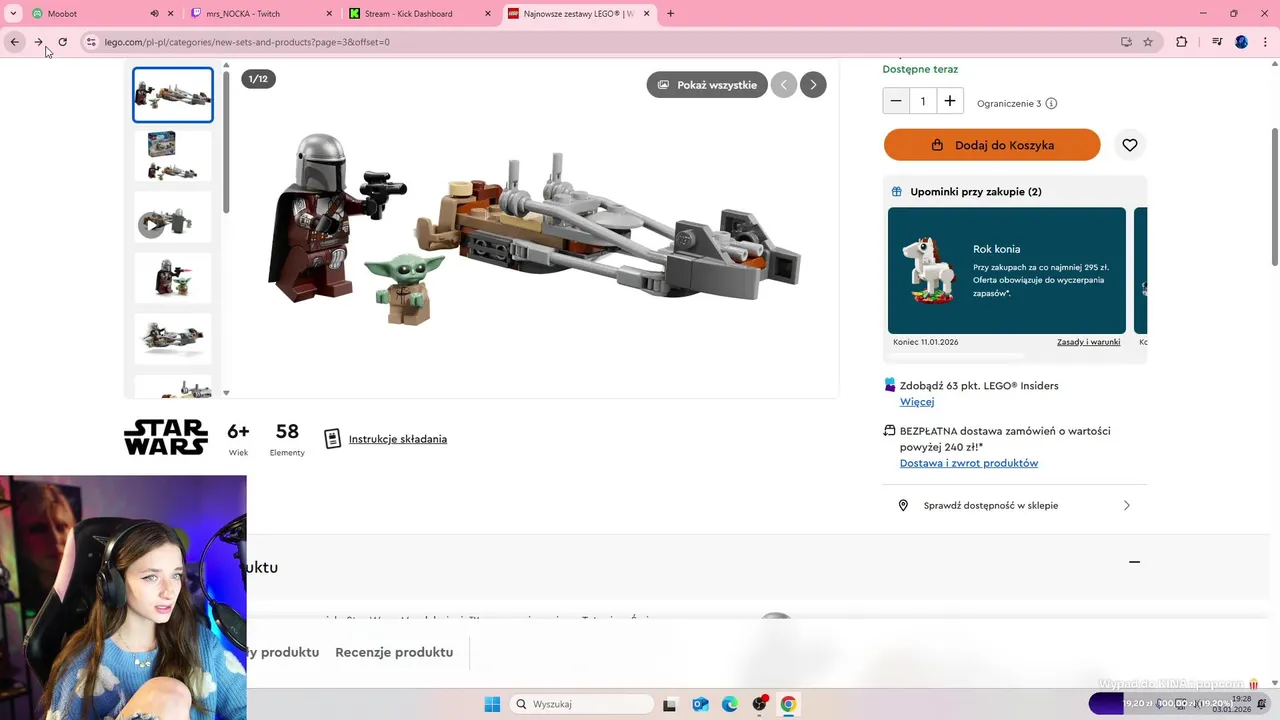Click the quantity input field
The width and height of the screenshot is (1280, 720).
point(923,101)
